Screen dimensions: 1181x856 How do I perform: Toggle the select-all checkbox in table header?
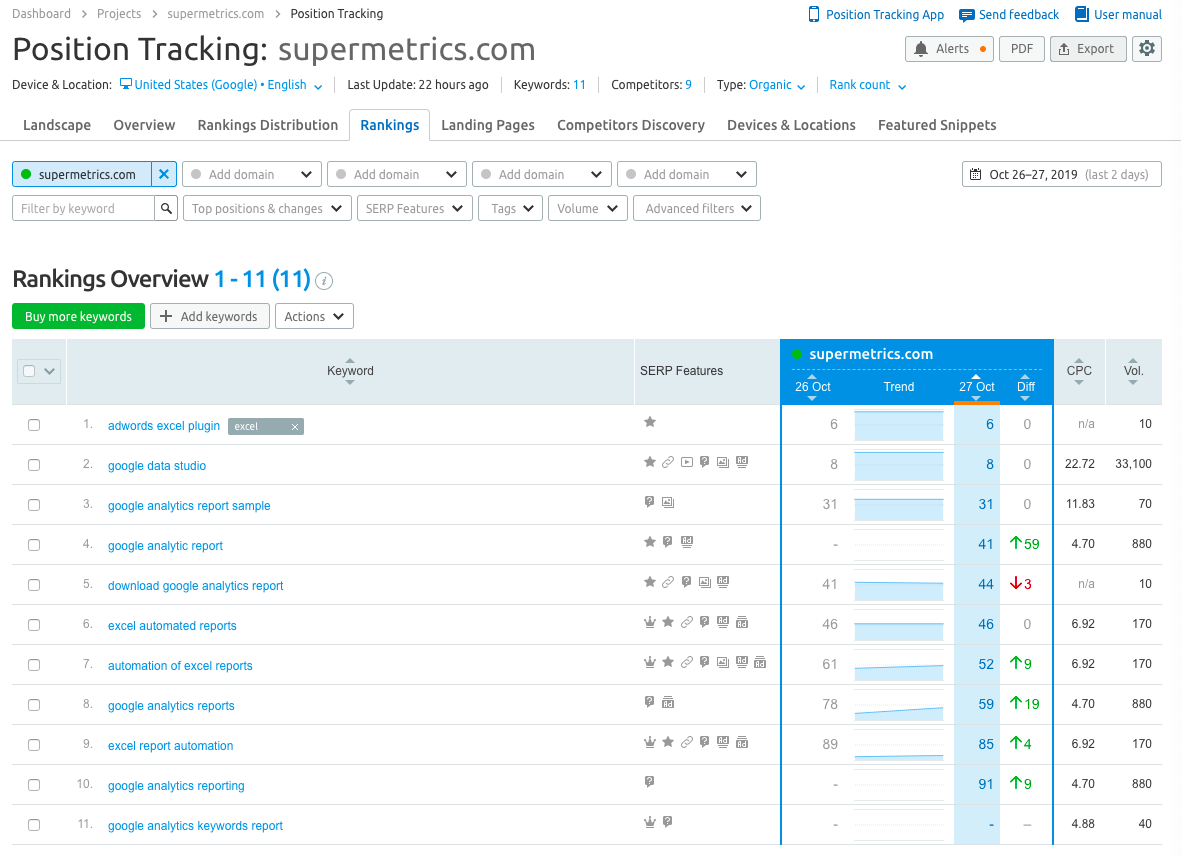(x=29, y=370)
